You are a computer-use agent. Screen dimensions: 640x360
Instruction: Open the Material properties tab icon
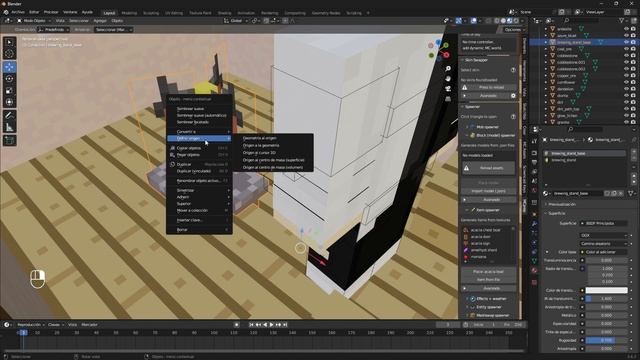click(534, 270)
